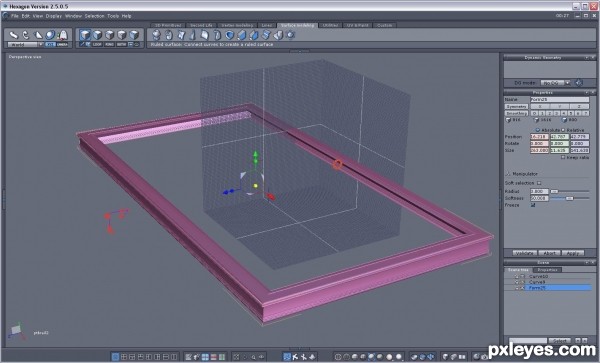Viewport: 600px width, 363px height.
Task: Click the gear icon in surface tools
Action: click(291, 35)
